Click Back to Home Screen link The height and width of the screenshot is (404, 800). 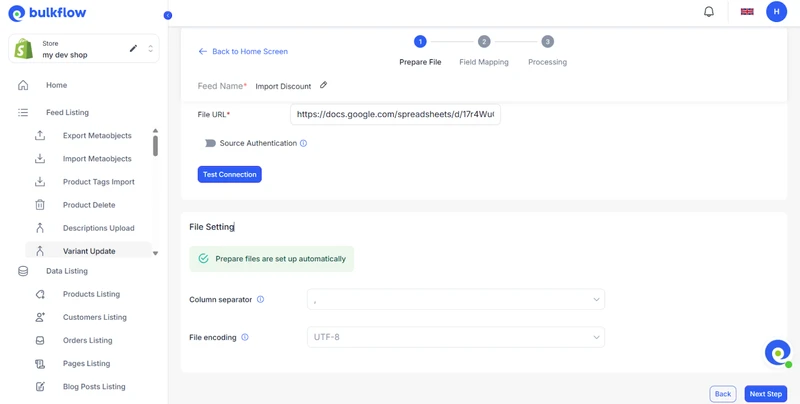(x=243, y=52)
